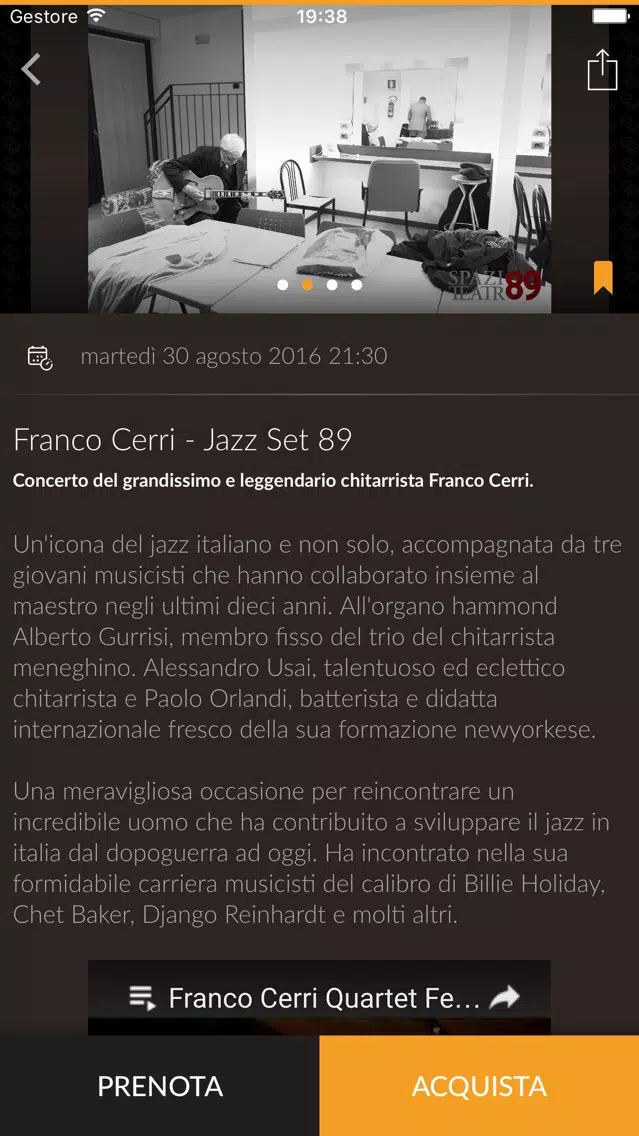
Task: Tap the battery icon in the status bar
Action: click(609, 16)
